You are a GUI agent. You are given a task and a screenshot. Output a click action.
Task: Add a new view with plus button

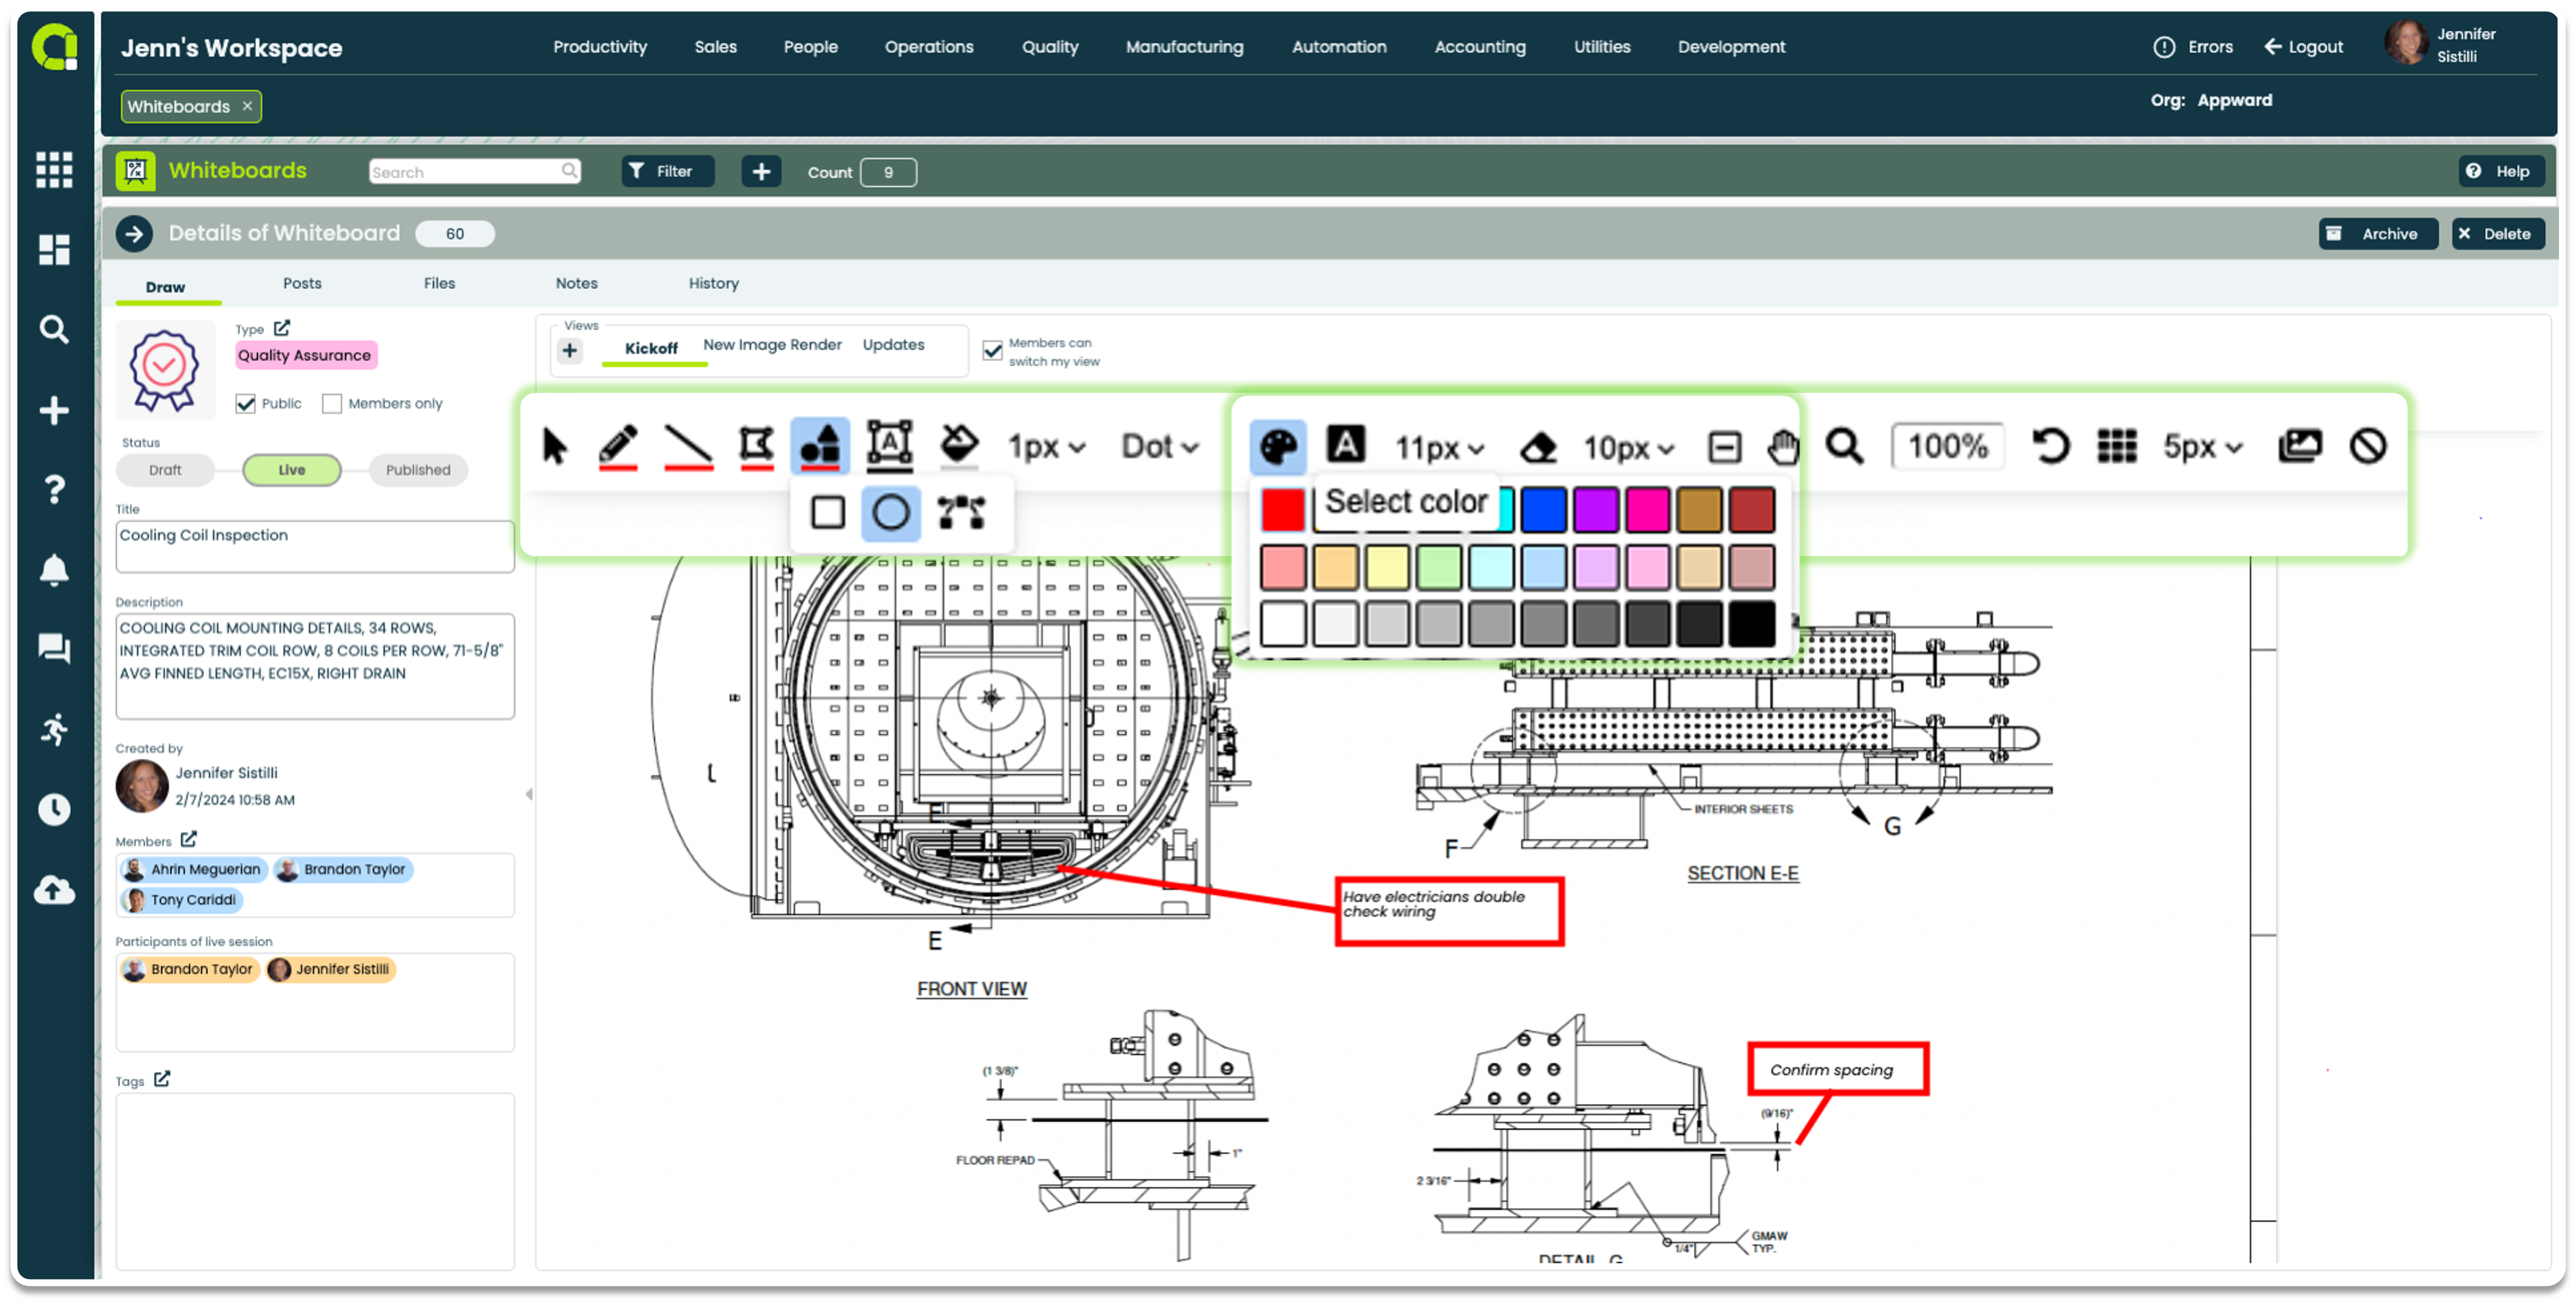pos(569,351)
